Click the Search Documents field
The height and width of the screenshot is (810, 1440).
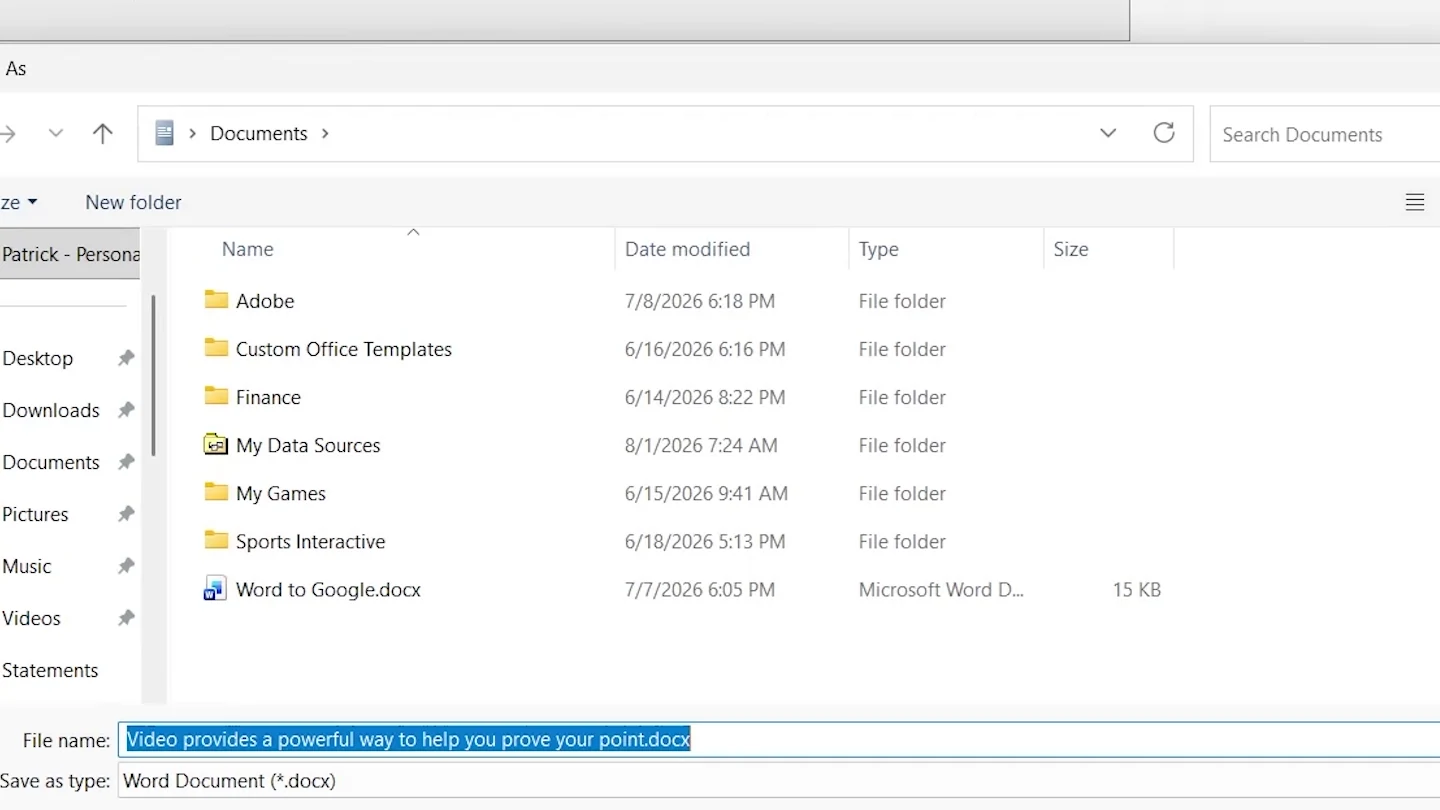tap(1325, 134)
